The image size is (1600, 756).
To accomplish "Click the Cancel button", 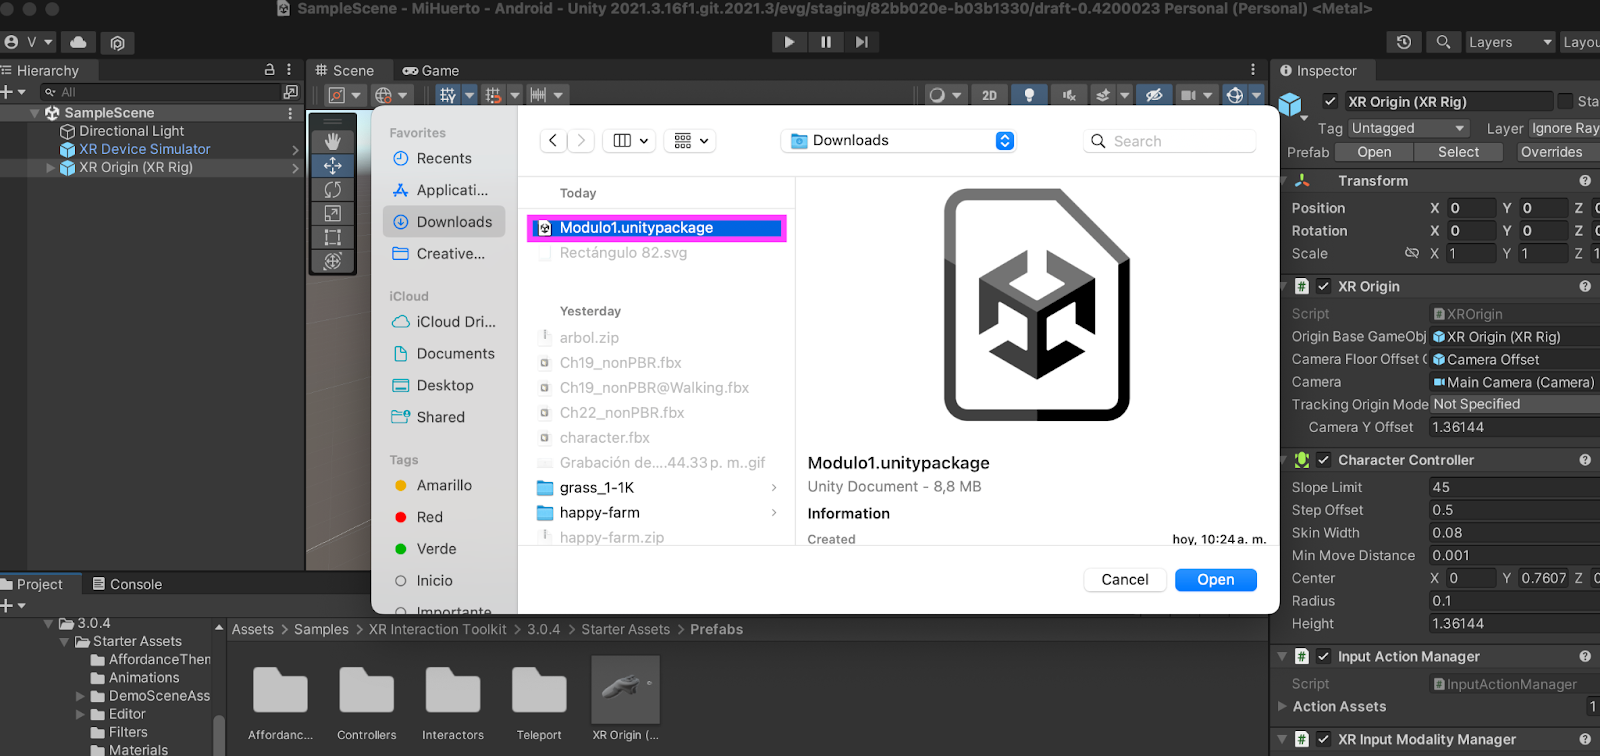I will 1125,580.
